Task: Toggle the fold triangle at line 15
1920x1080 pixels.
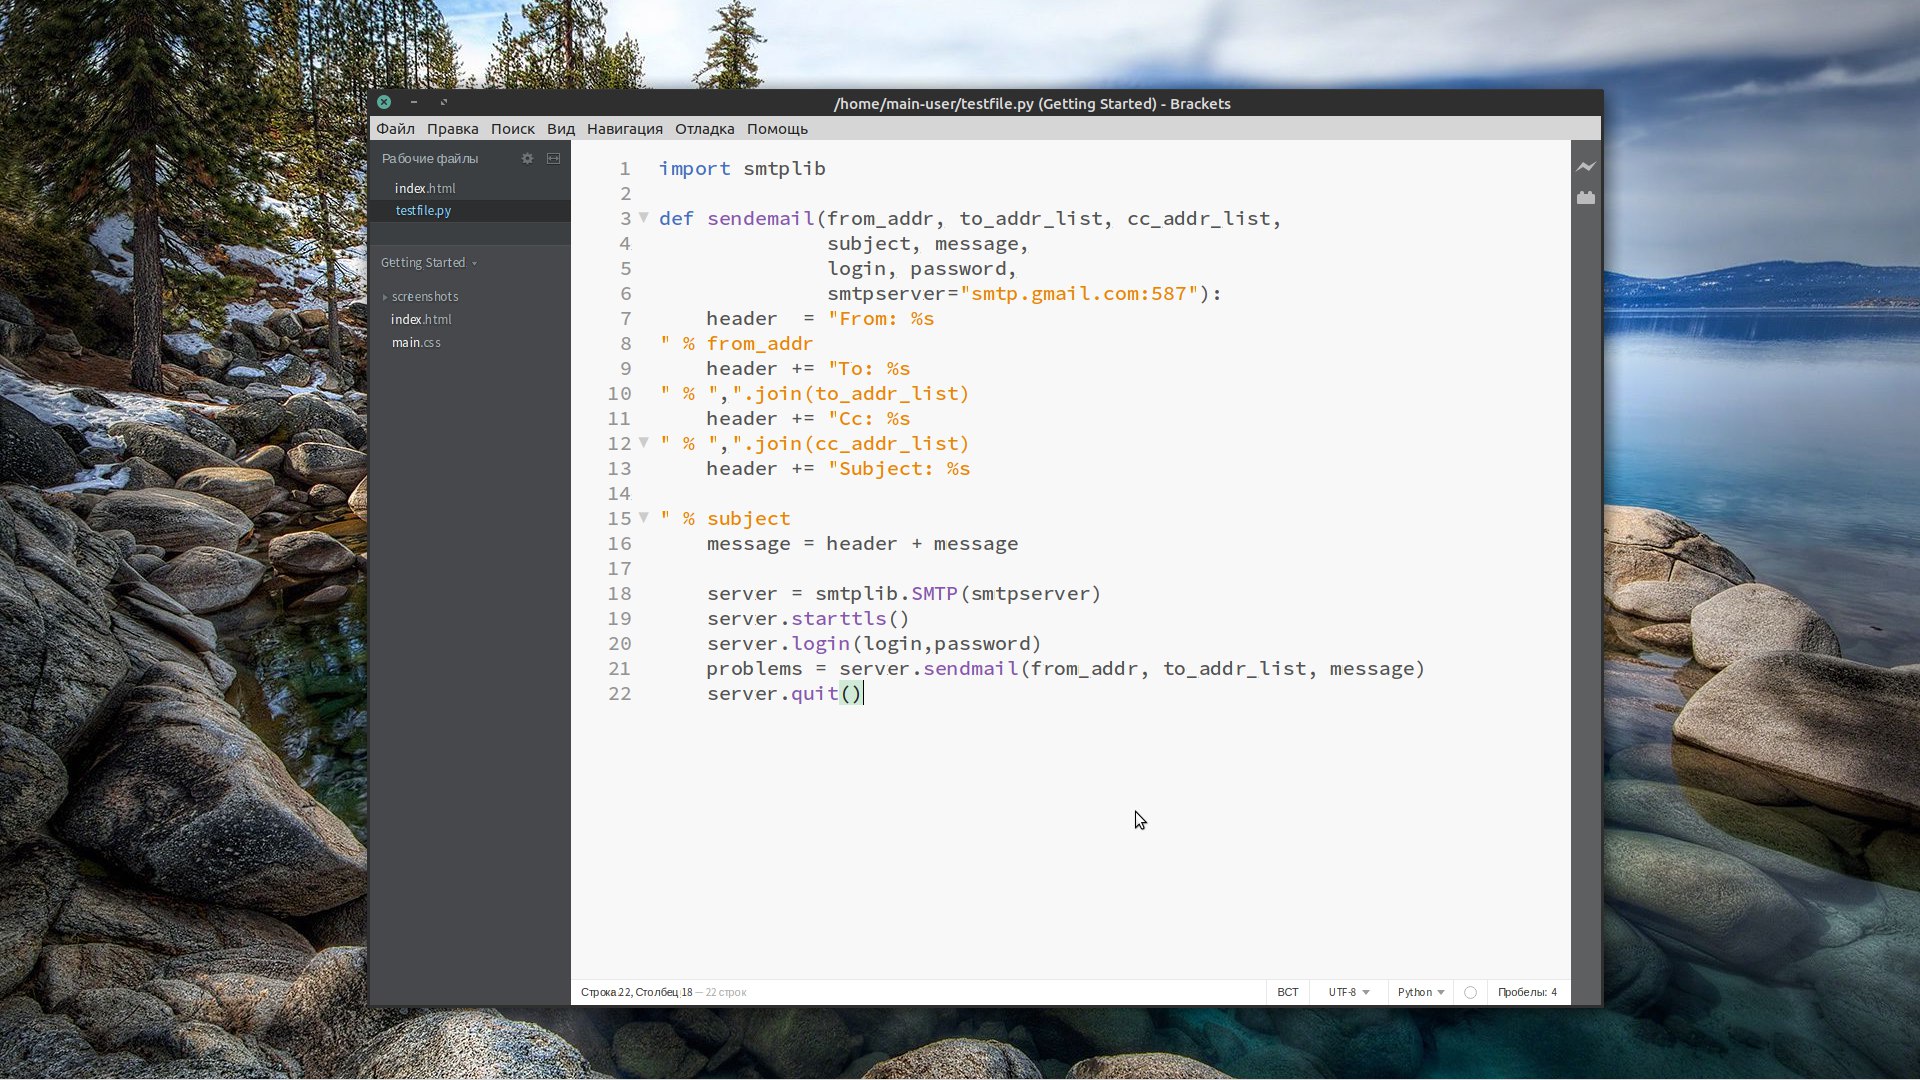Action: click(x=644, y=517)
